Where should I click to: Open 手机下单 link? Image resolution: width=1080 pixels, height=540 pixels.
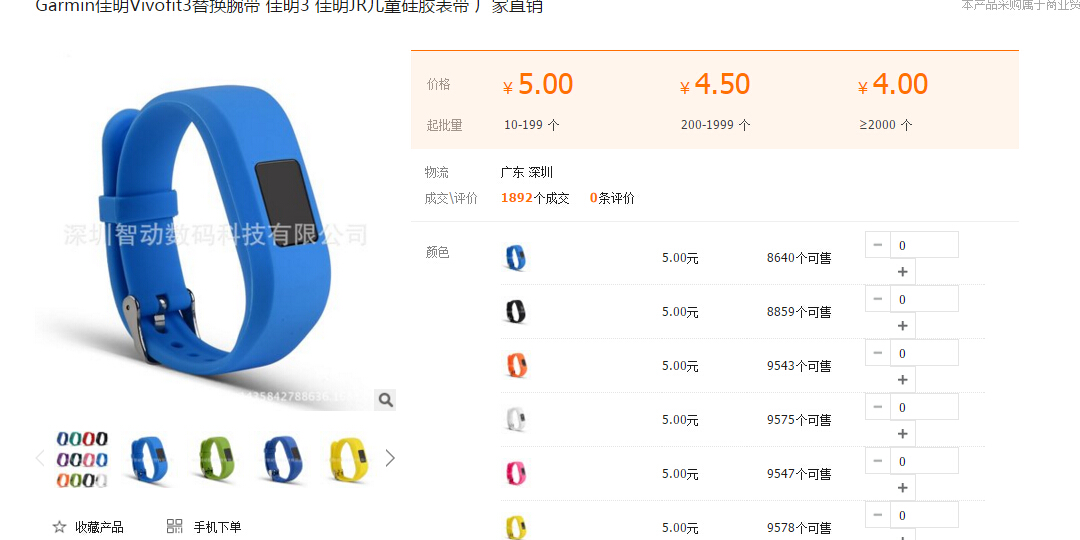point(217,528)
